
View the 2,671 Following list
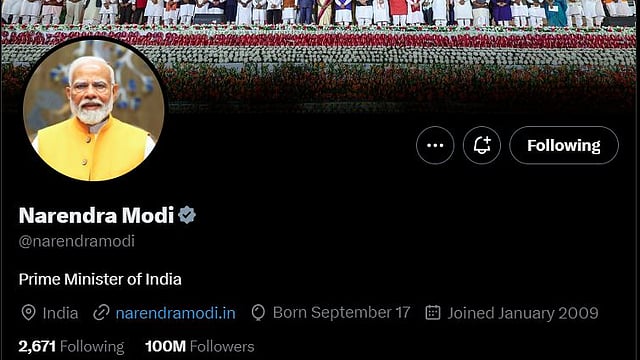point(71,347)
